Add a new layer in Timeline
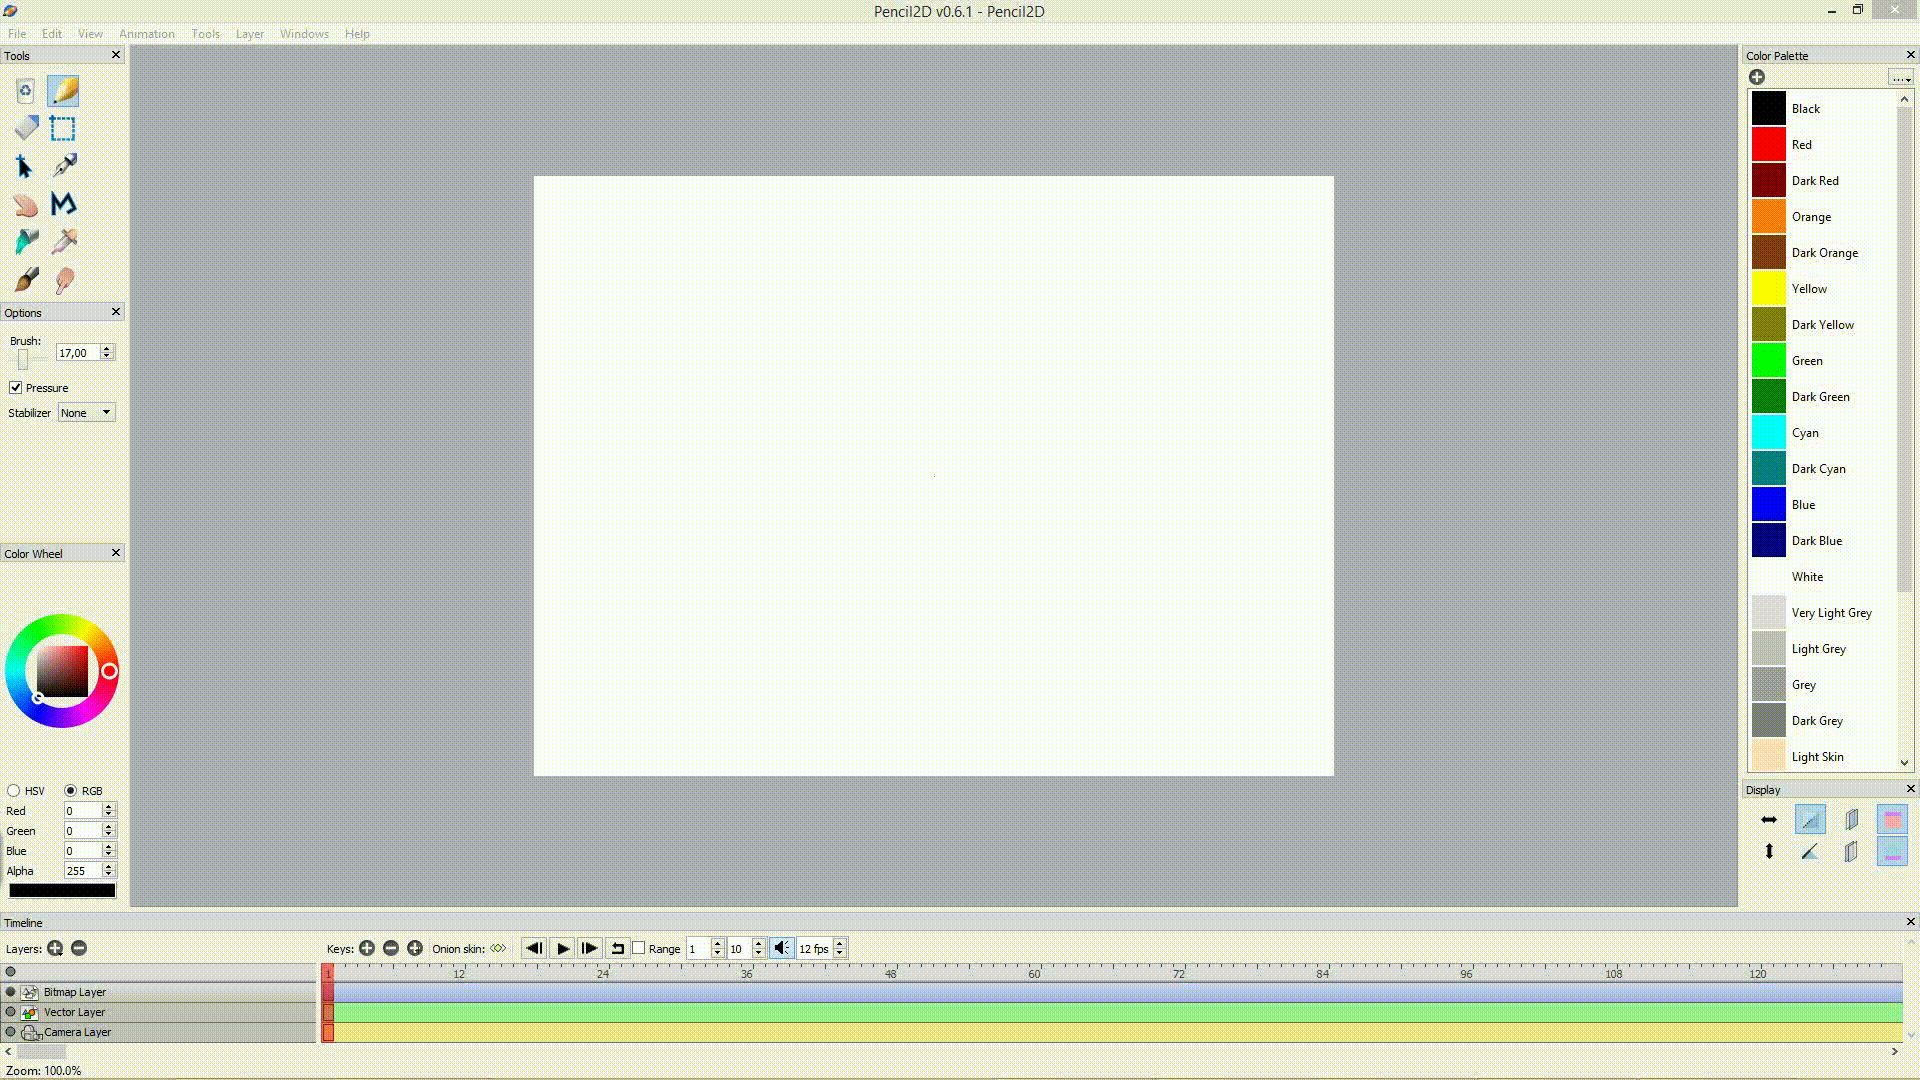Image resolution: width=1920 pixels, height=1080 pixels. (55, 948)
